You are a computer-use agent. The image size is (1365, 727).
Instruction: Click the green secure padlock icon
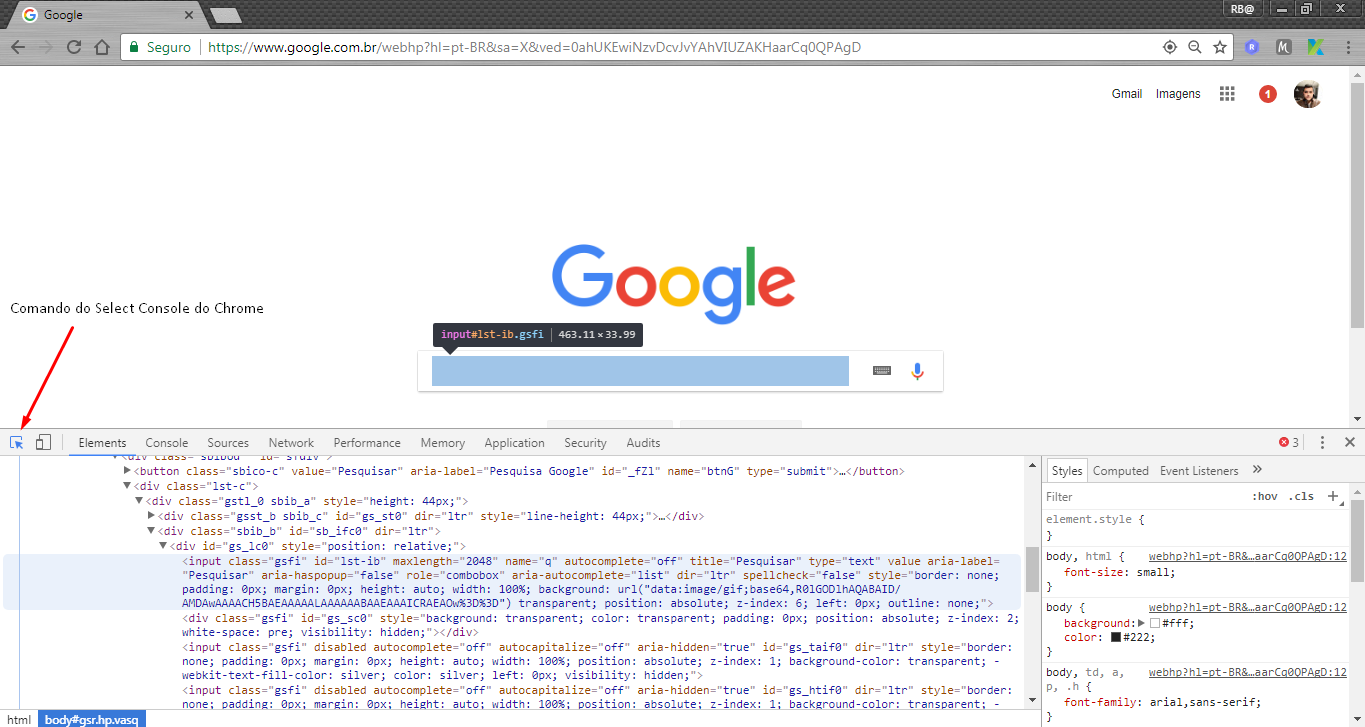[135, 47]
